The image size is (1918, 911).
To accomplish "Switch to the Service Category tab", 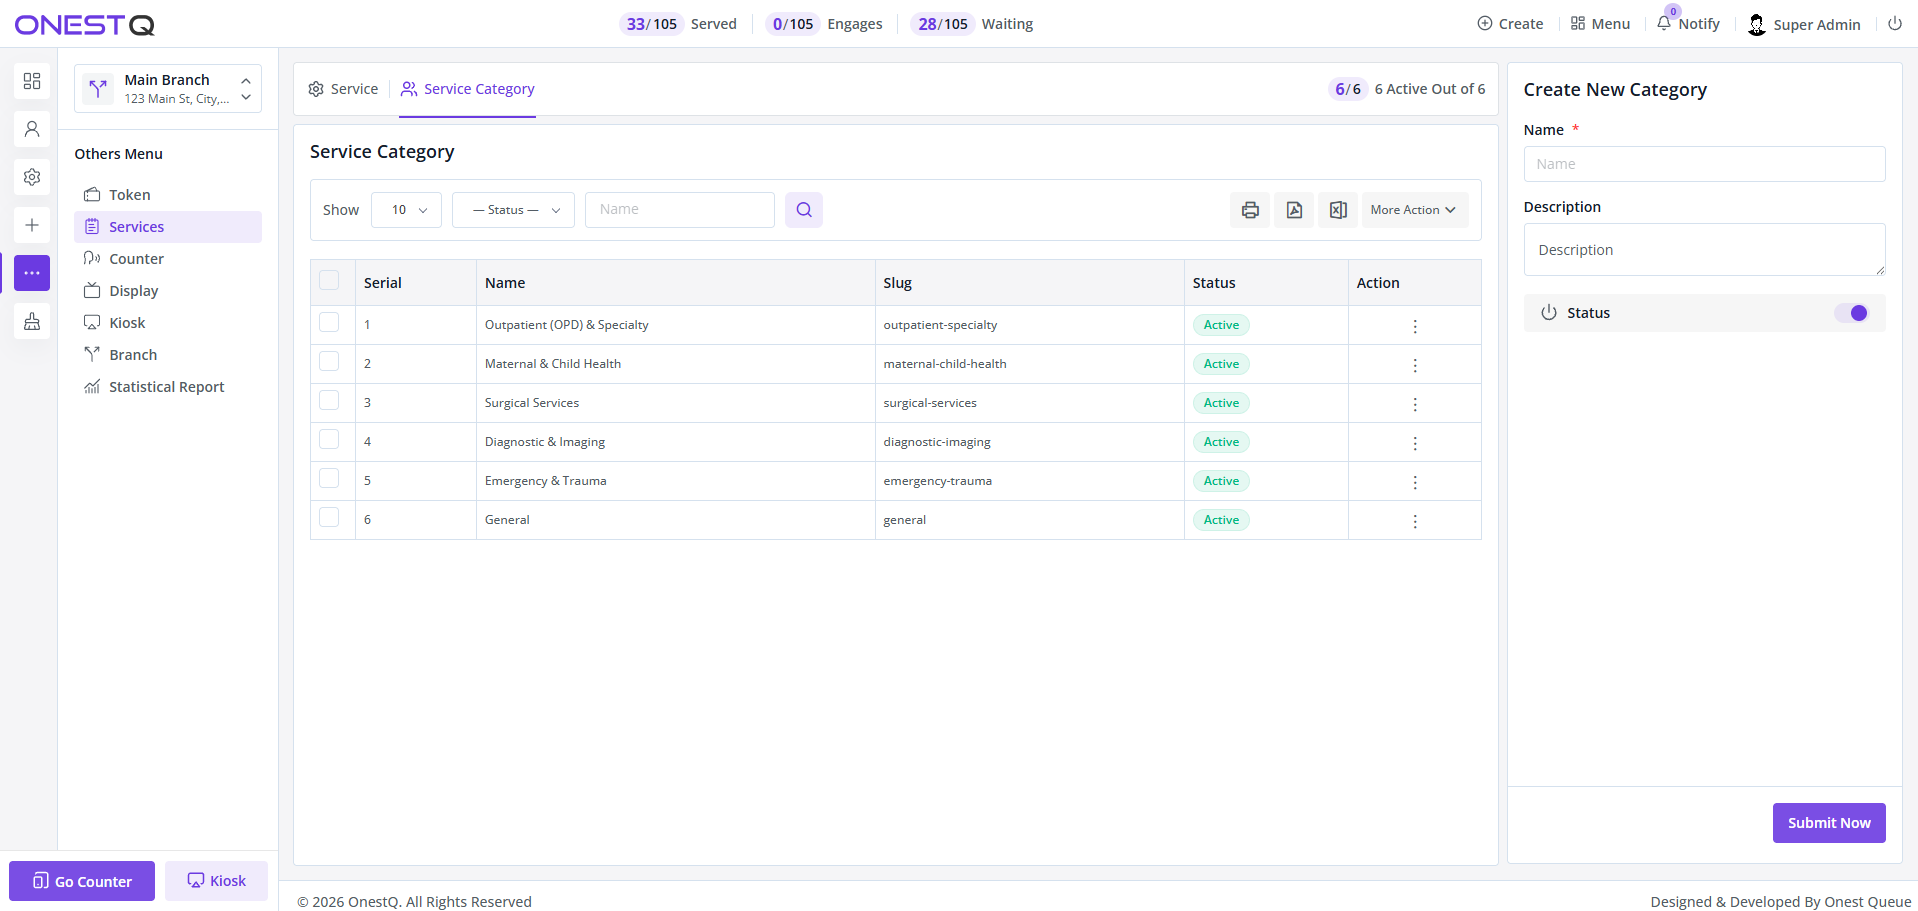I will tap(467, 89).
